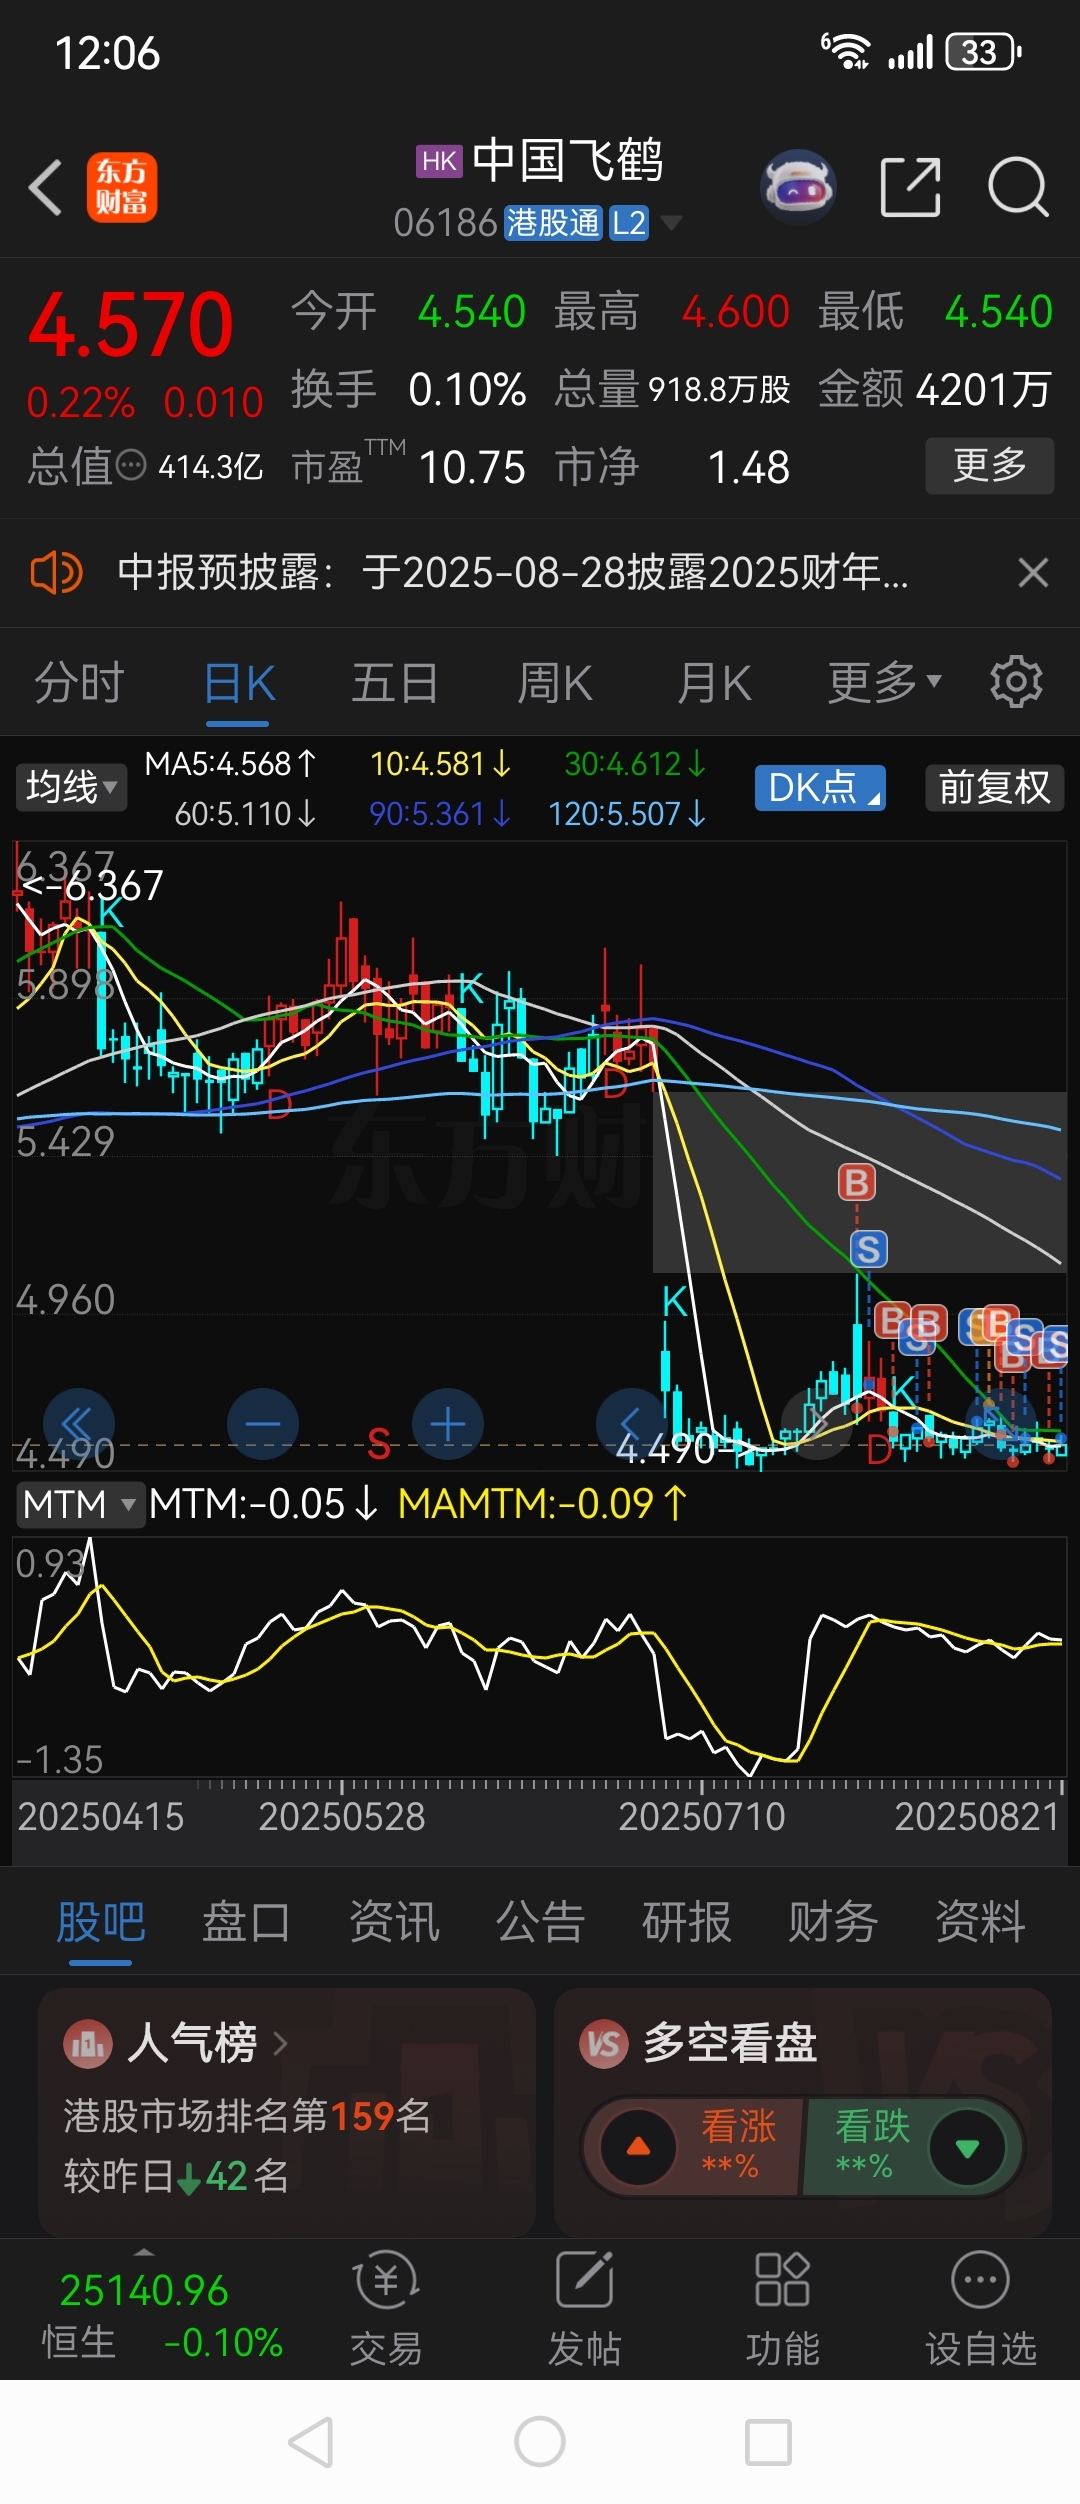Vote 看跌 with down arrow button
Image resolution: width=1080 pixels, height=2504 pixels.
click(x=967, y=2147)
